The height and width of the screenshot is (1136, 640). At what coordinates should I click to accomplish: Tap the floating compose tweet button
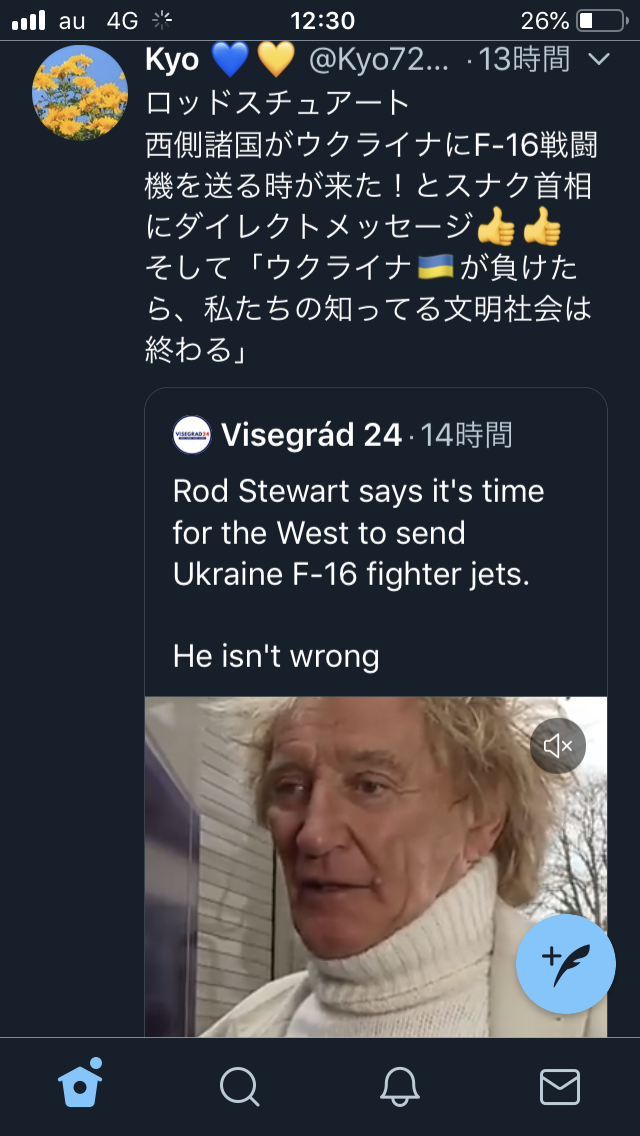coord(565,964)
